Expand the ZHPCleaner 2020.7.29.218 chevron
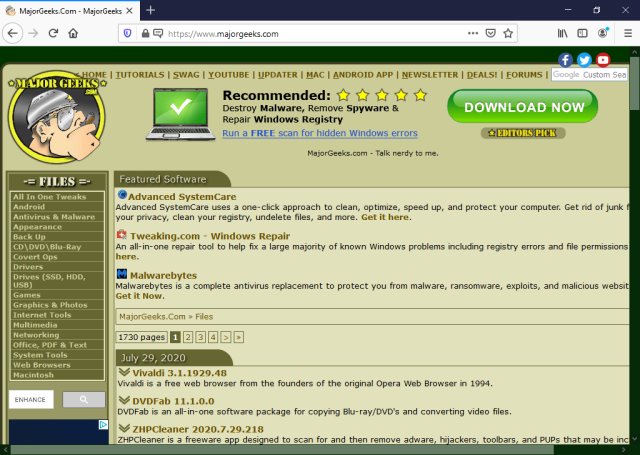Viewport: 640px width, 455px height. pos(124,428)
